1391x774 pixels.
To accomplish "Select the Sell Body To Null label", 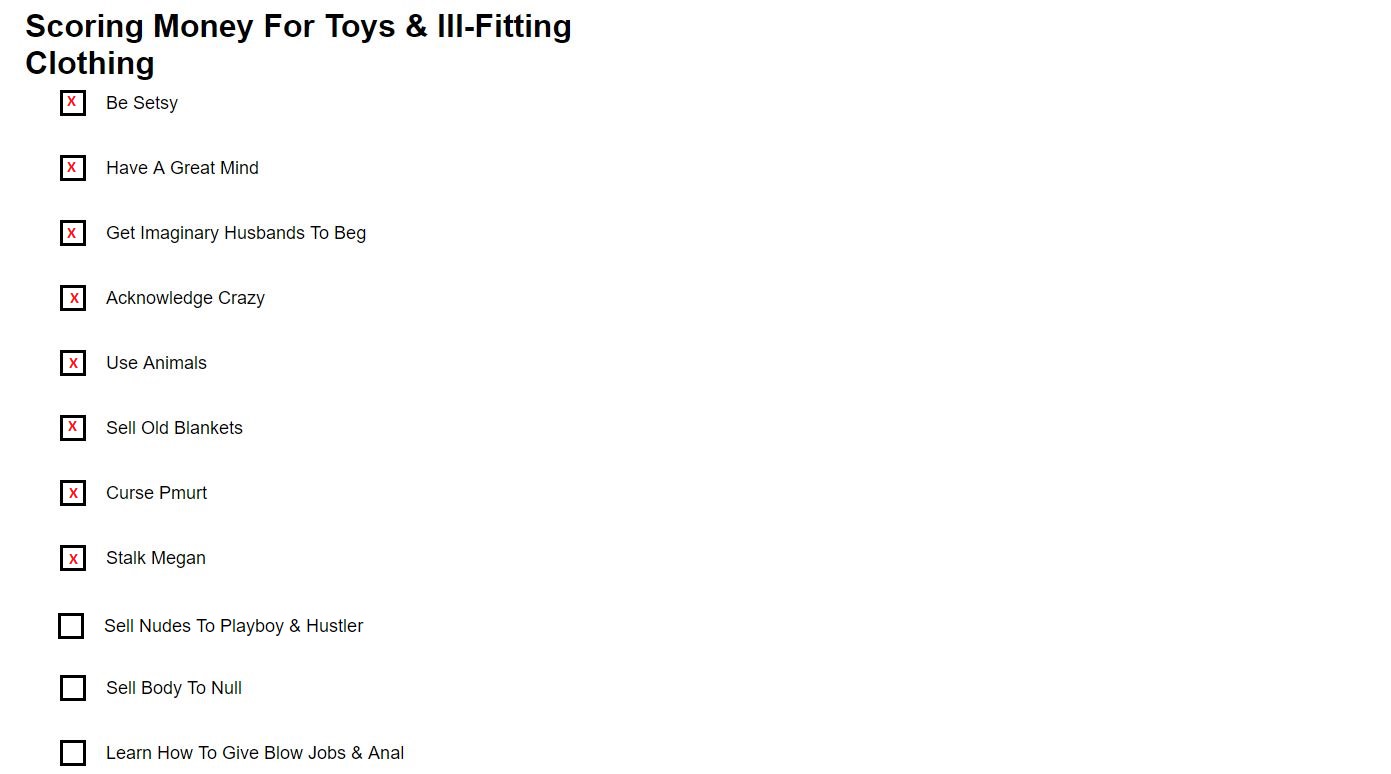I will (174, 688).
